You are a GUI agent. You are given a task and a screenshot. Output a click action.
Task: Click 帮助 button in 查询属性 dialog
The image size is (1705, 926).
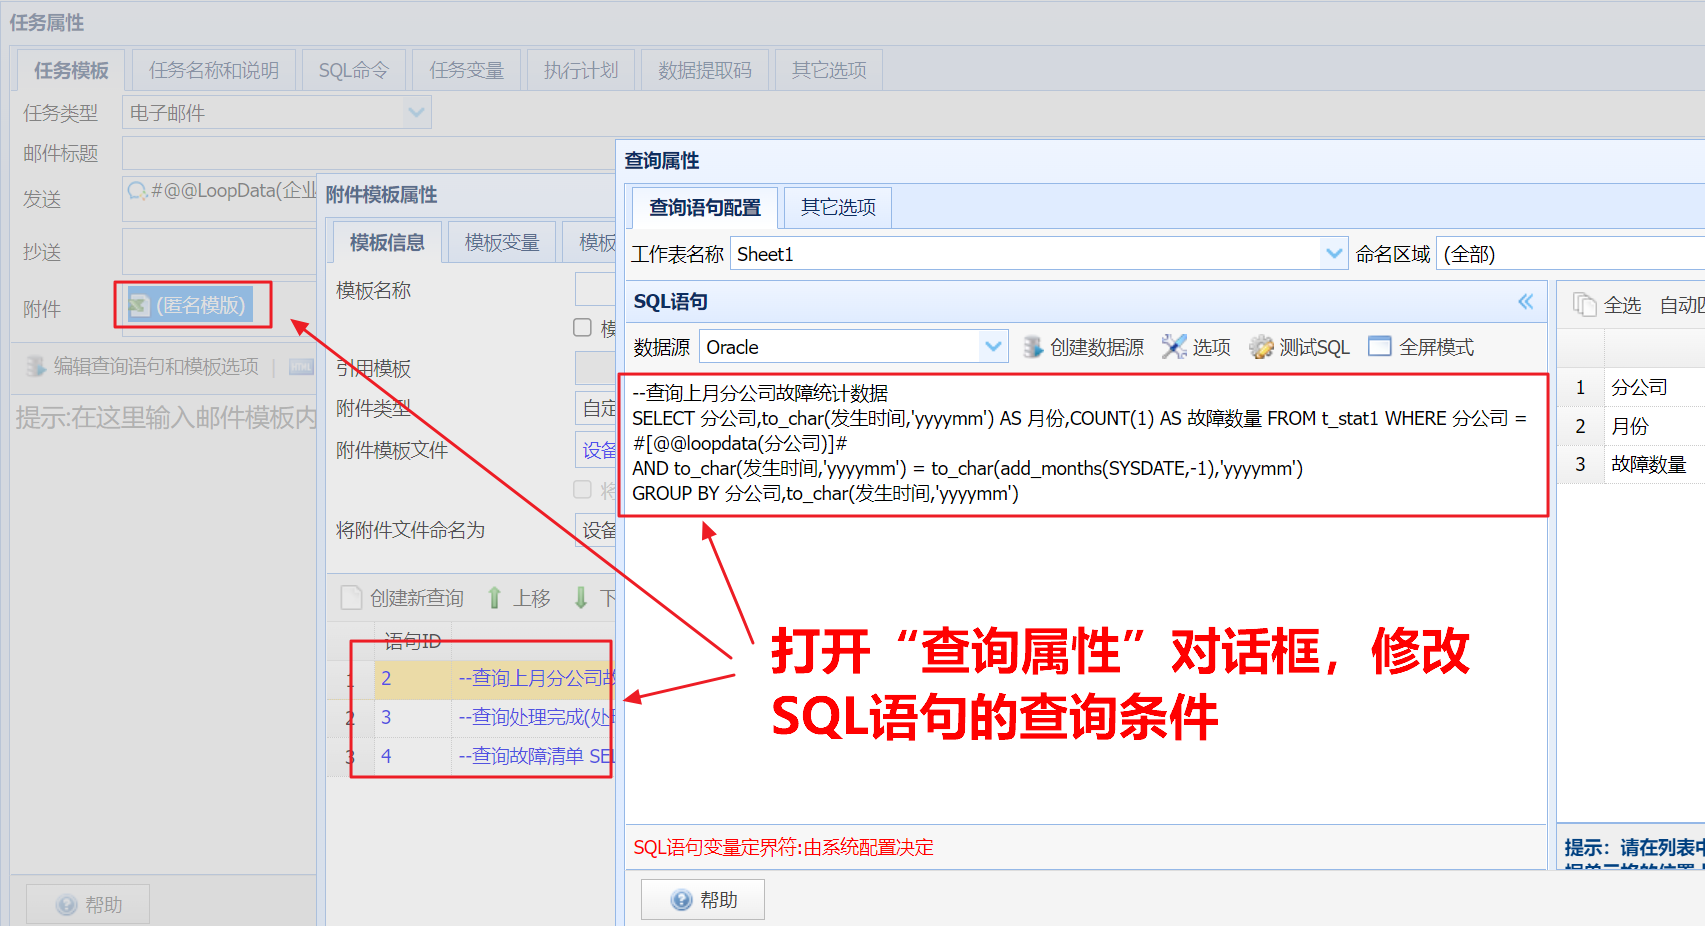click(x=703, y=900)
